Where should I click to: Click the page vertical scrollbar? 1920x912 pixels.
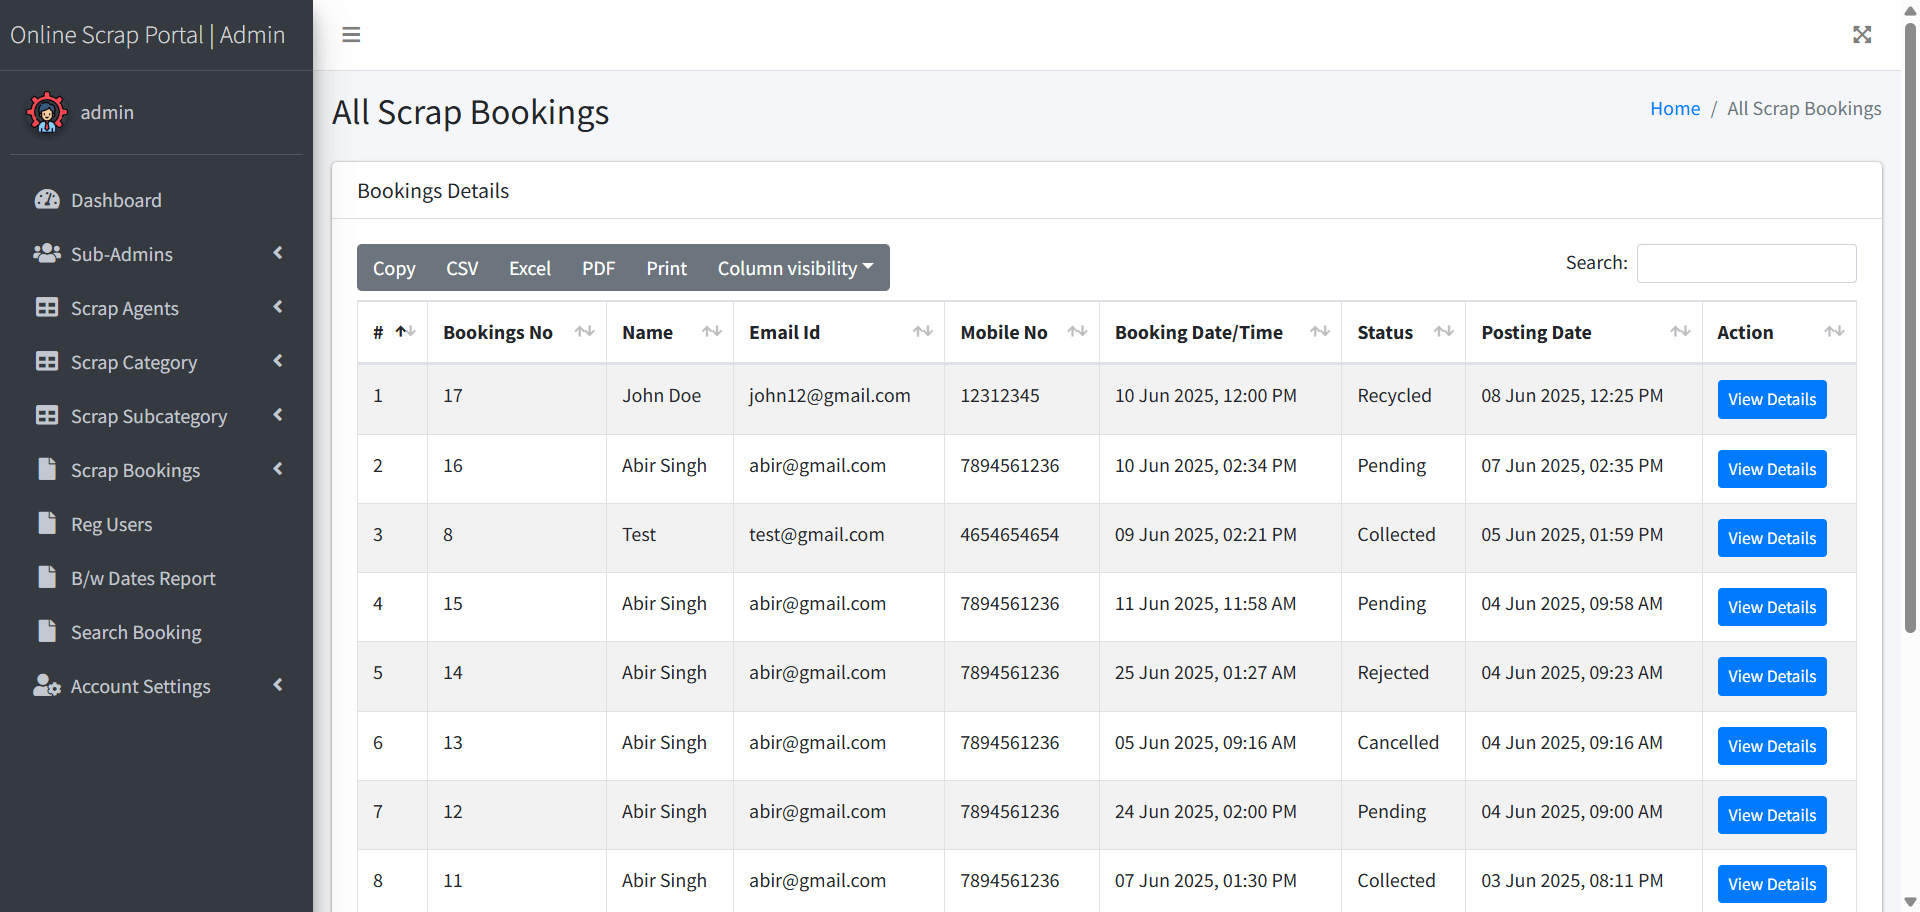pyautogui.click(x=1910, y=330)
